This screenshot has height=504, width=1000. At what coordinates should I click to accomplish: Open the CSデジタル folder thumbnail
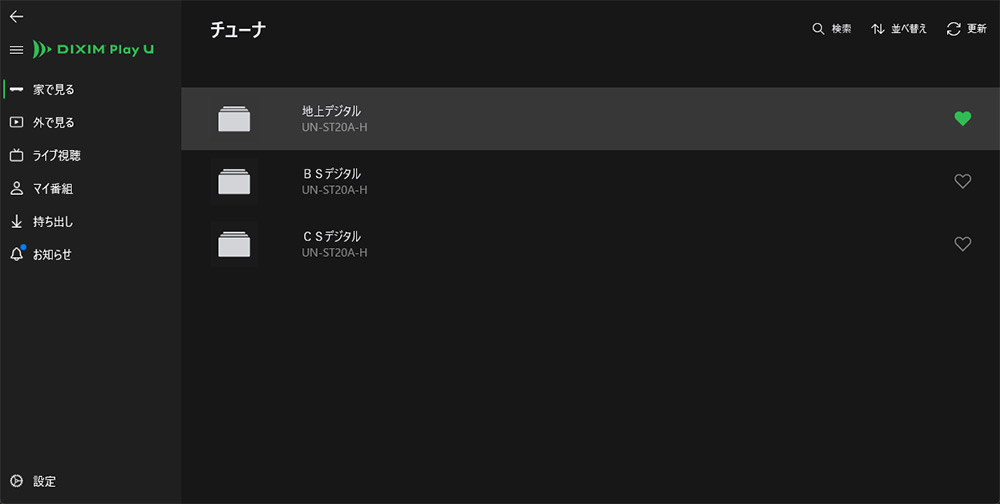[234, 244]
